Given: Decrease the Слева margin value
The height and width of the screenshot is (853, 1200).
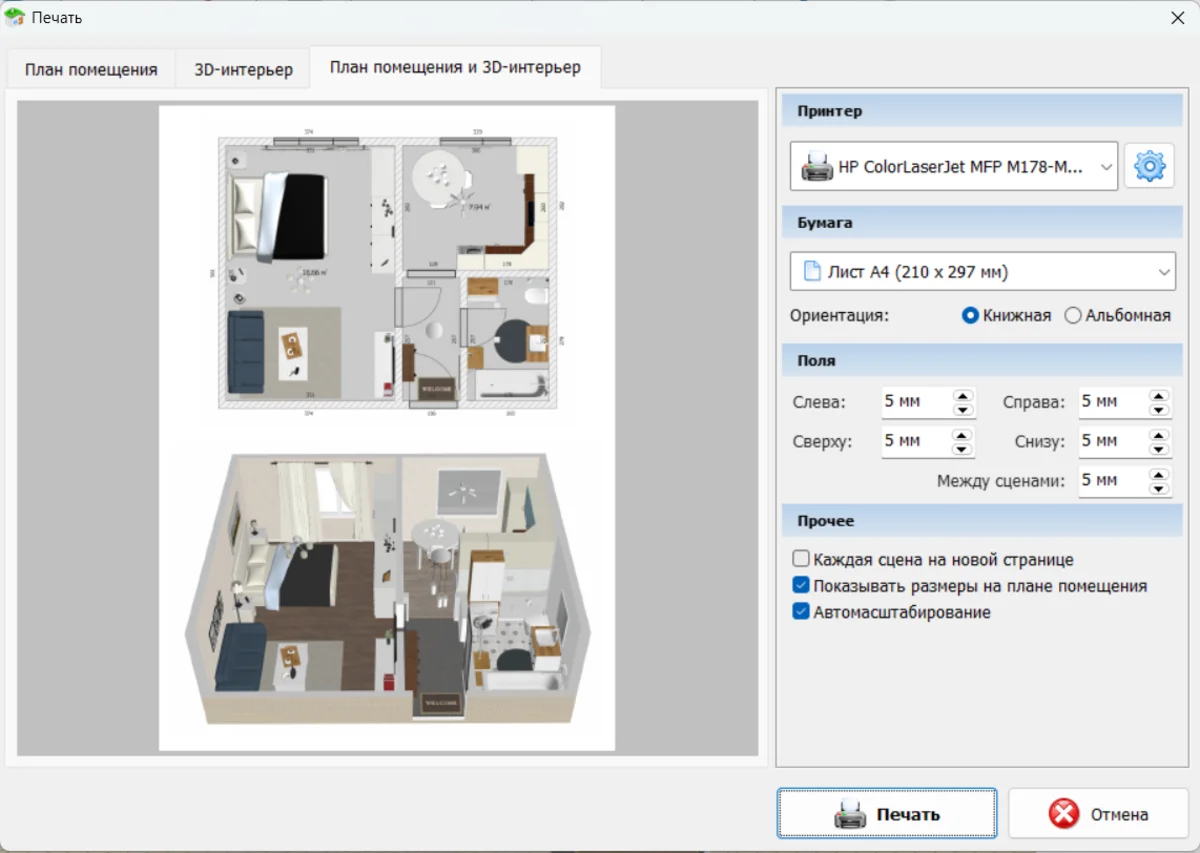Looking at the screenshot, I should tap(962, 410).
